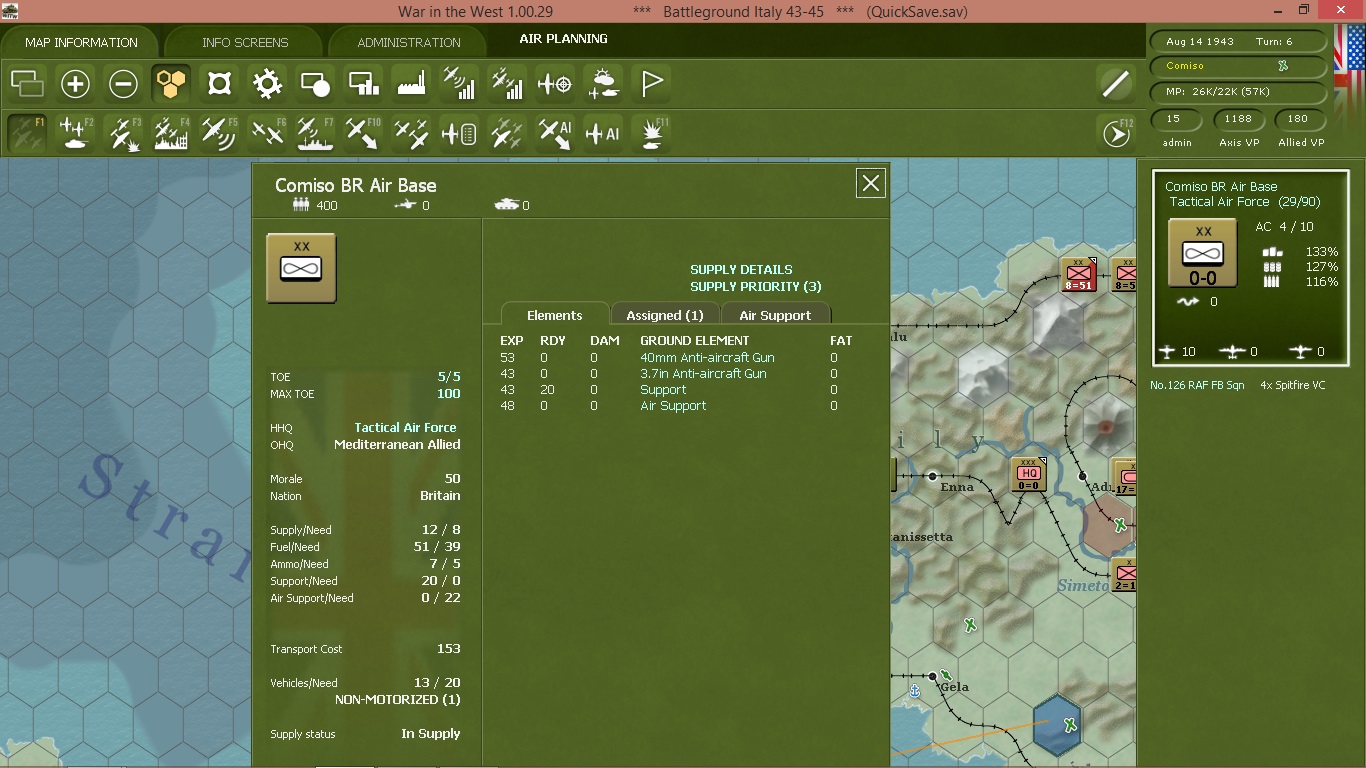1366x768 pixels.
Task: Toggle the F2 ground support air mode
Action: [x=75, y=133]
